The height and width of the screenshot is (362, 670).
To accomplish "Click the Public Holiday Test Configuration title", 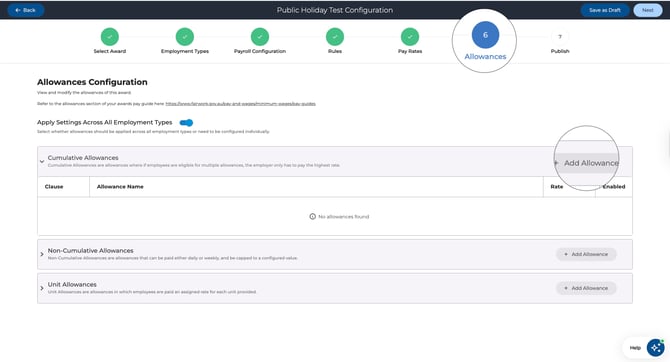I will [335, 10].
